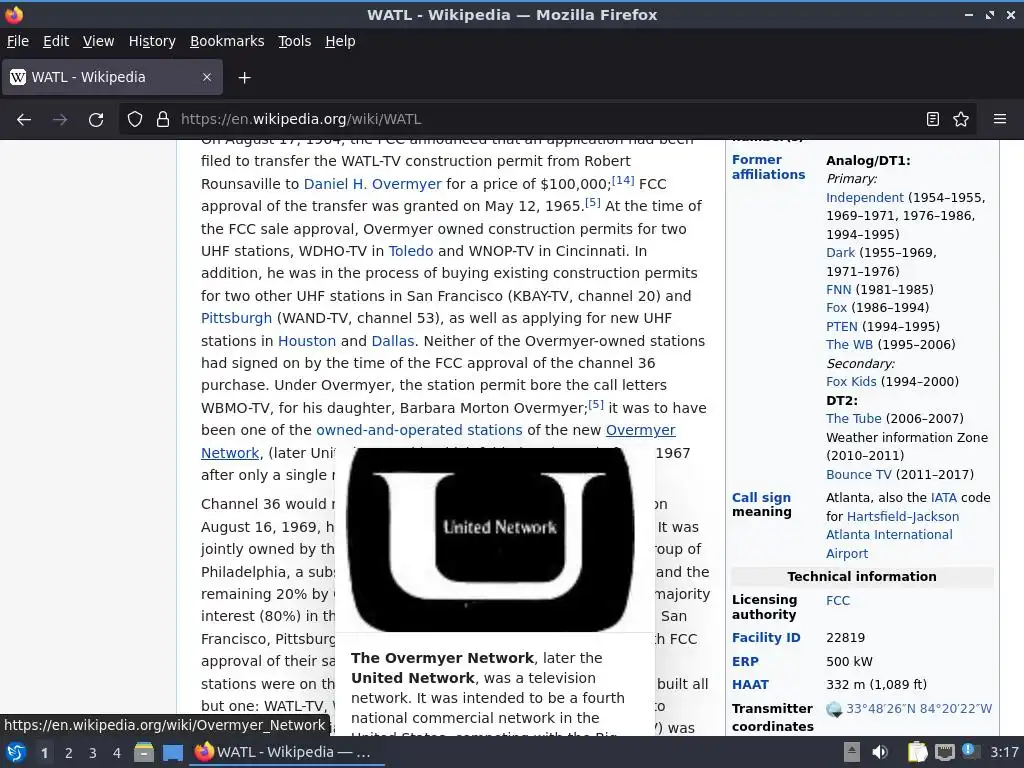Screen dimensions: 1024x768
Task: Open the update notifier tray icon
Action: [x=970, y=752]
